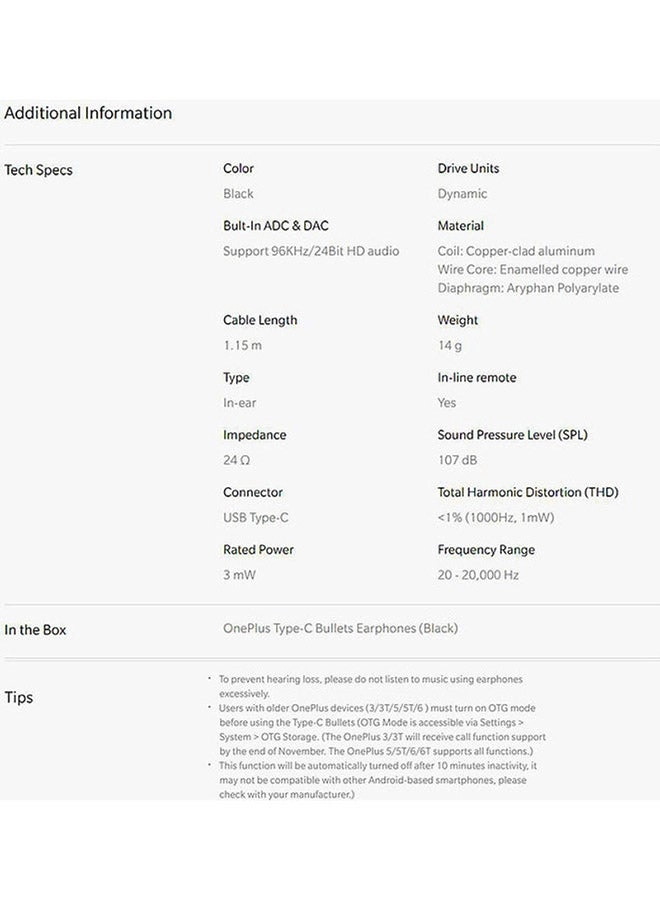Select the Weight 14 g value
The width and height of the screenshot is (660, 900).
(449, 345)
